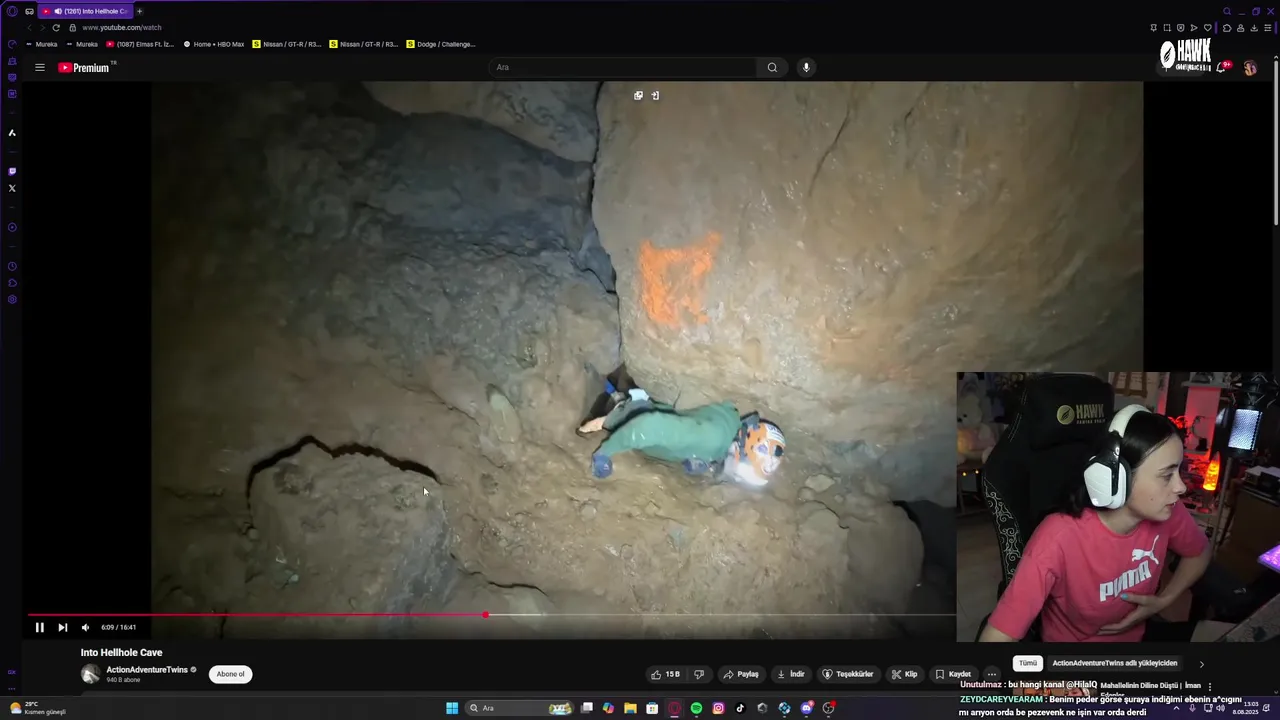The image size is (1280, 720).
Task: Open the YouTube hamburger guide menu
Action: [40, 67]
